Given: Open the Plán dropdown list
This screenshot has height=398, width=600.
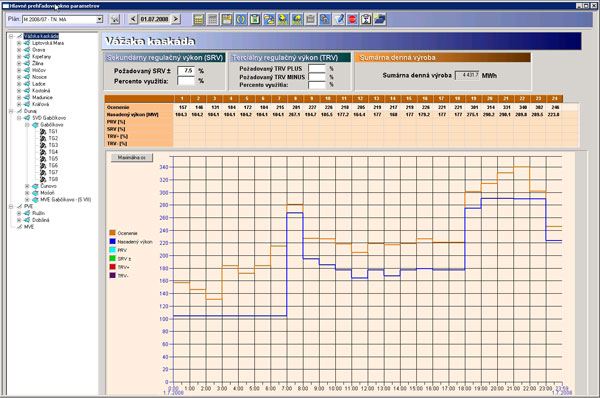Looking at the screenshot, I should point(99,19).
